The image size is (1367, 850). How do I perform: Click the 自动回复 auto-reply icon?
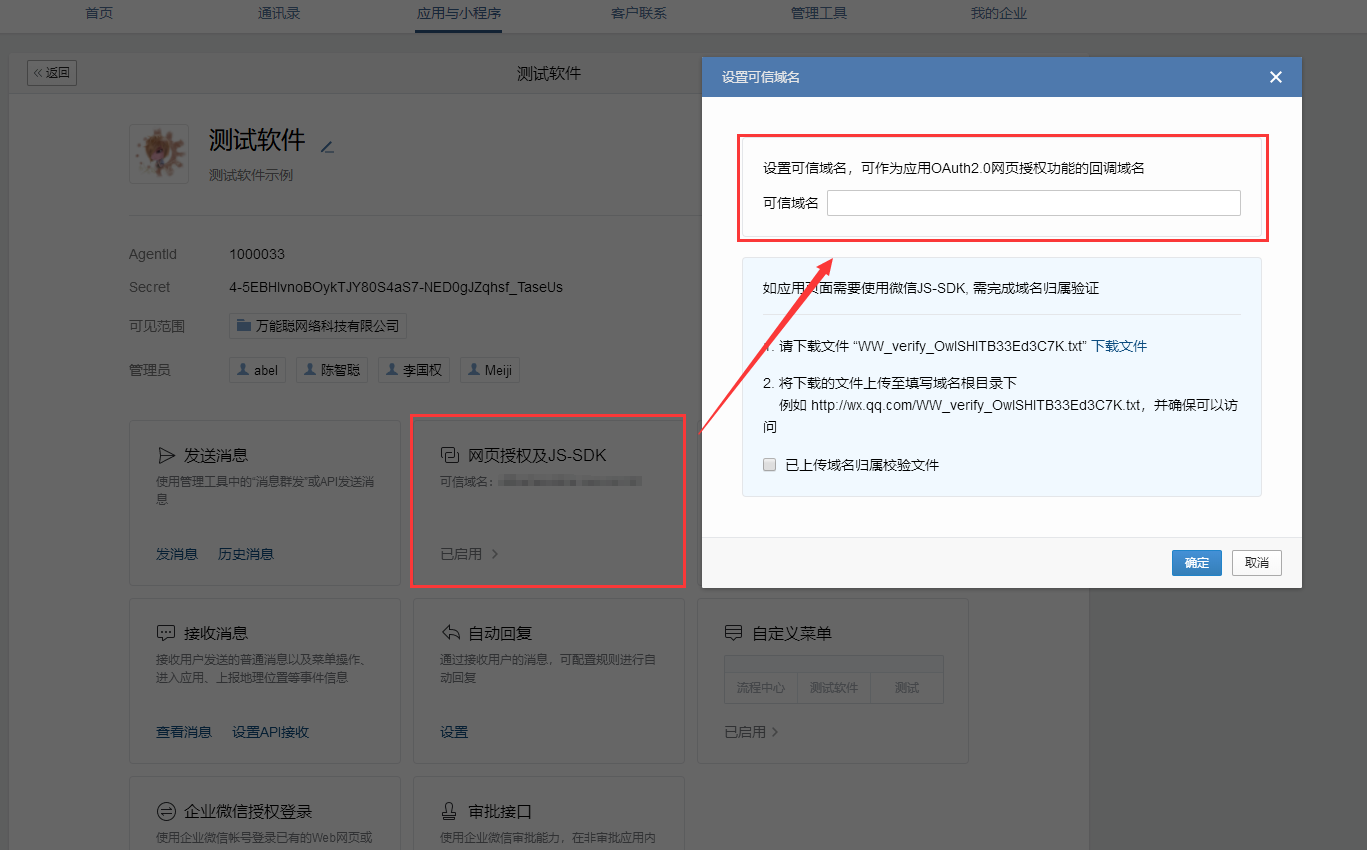(452, 633)
